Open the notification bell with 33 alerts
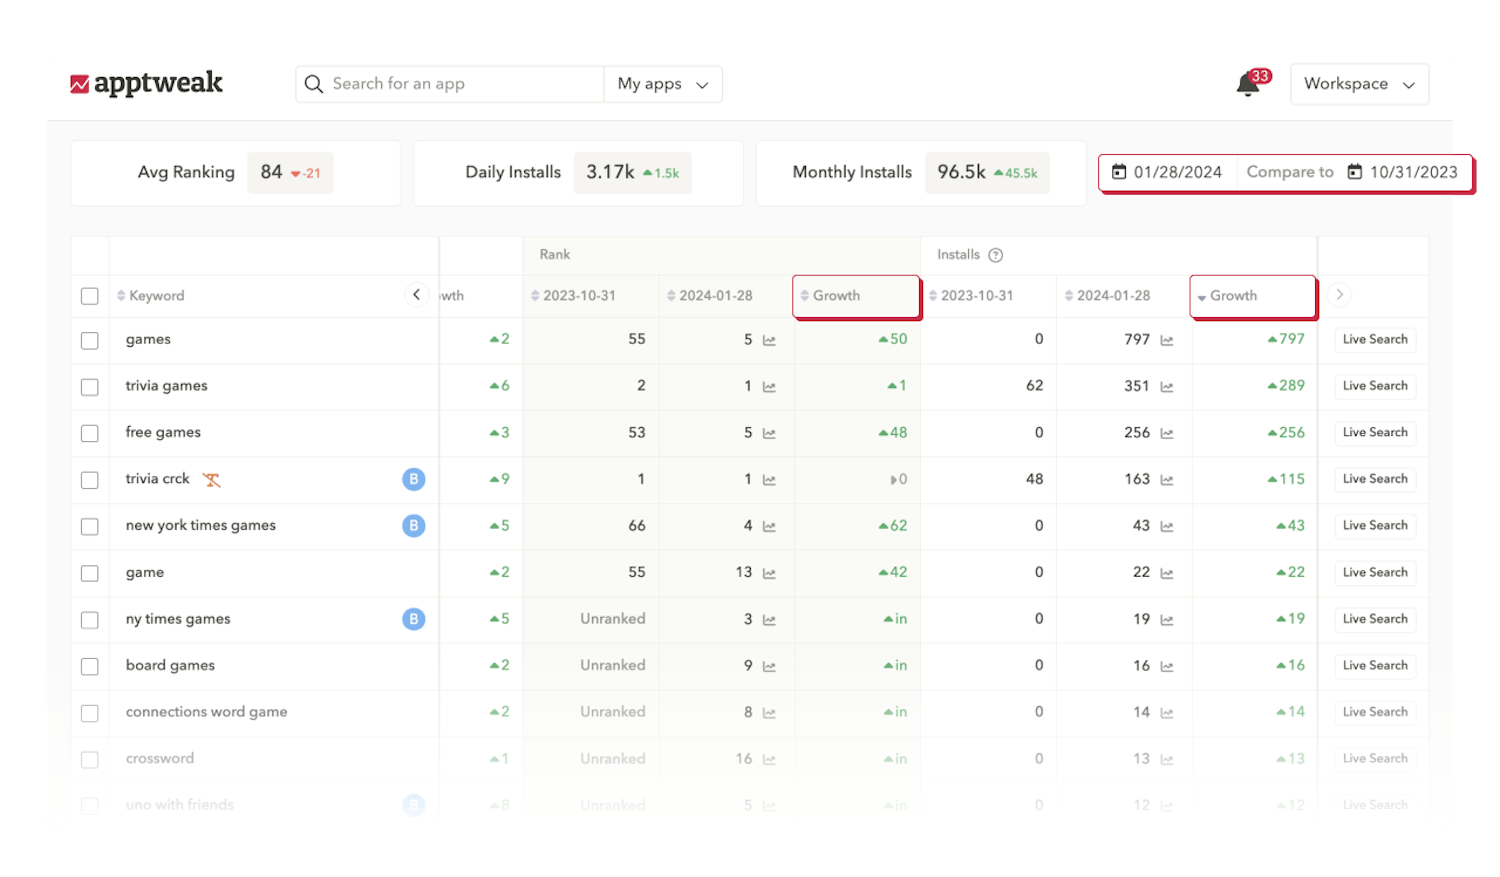 1247,85
